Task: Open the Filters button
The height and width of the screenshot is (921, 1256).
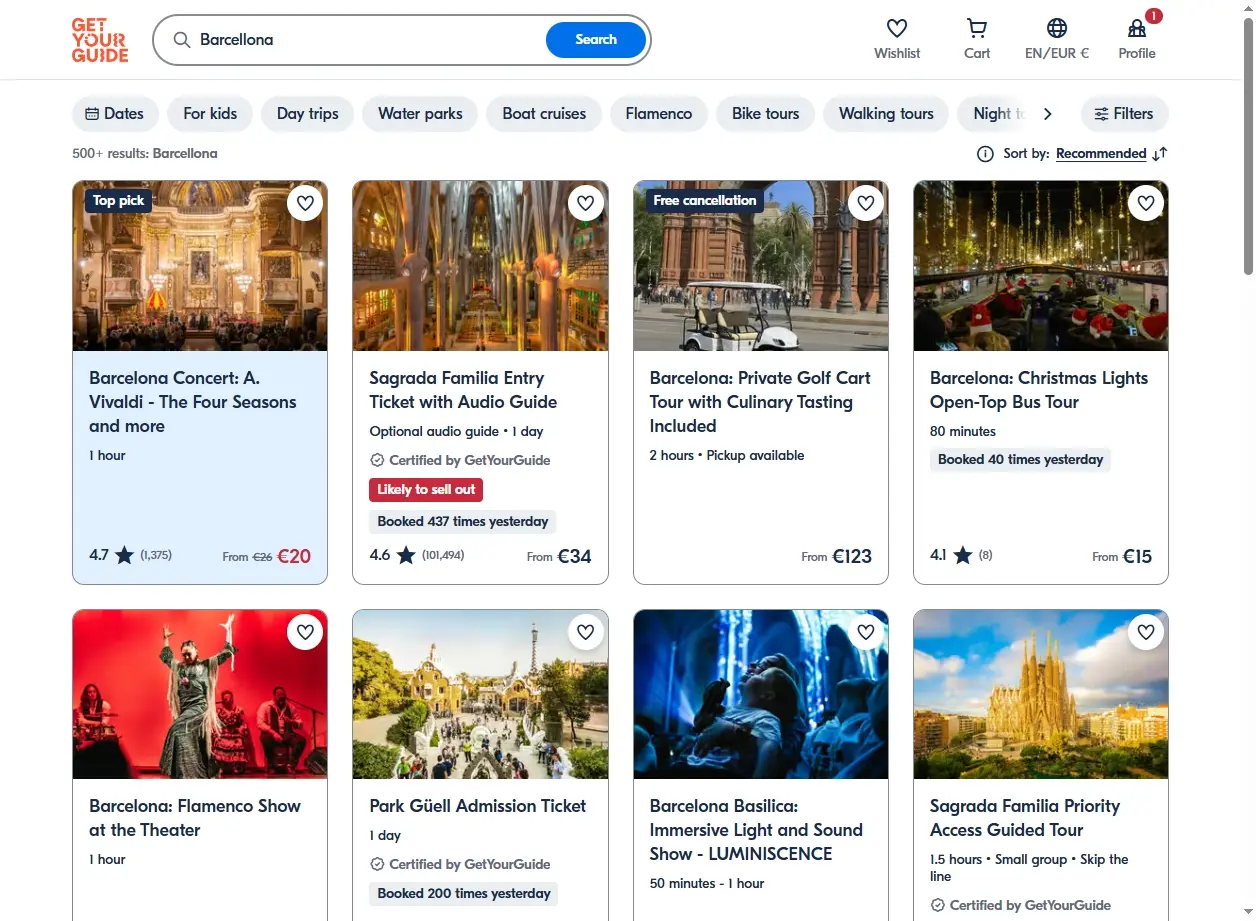Action: [1124, 114]
